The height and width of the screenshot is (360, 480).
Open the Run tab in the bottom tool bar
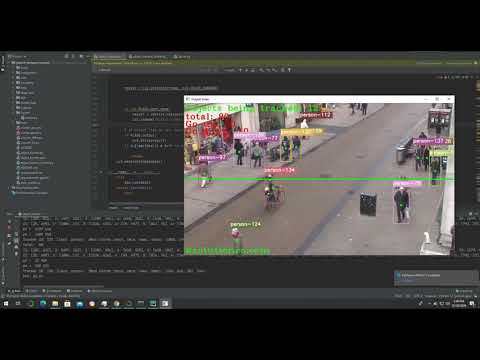14,291
